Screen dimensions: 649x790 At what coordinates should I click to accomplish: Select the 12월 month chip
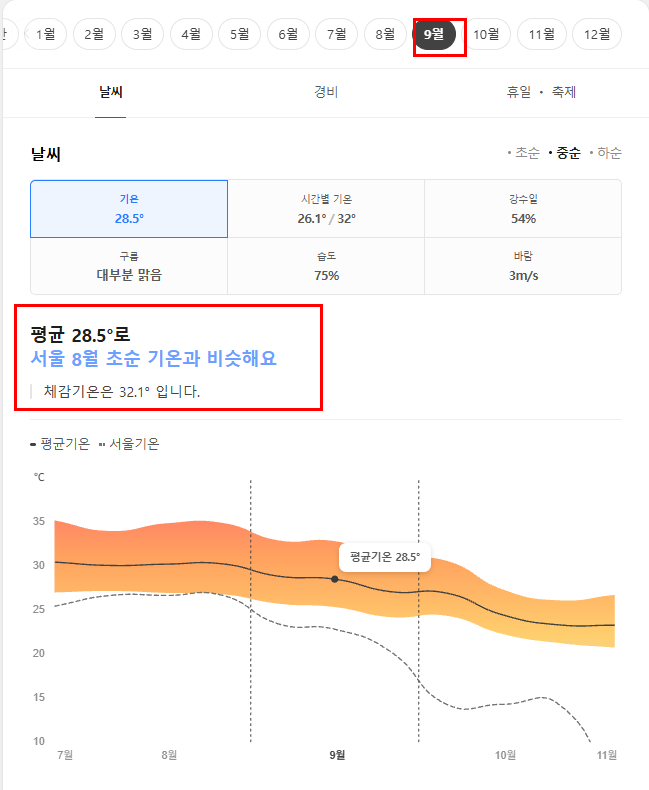point(597,34)
